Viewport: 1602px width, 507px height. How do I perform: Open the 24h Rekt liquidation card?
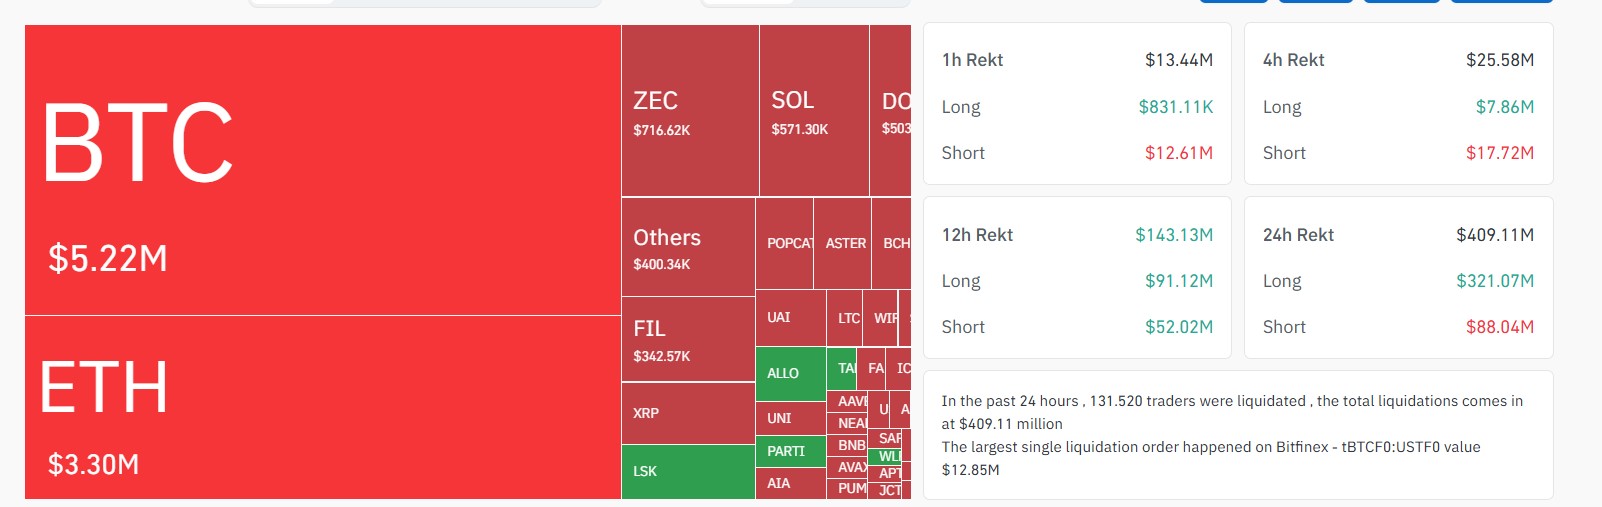1398,278
